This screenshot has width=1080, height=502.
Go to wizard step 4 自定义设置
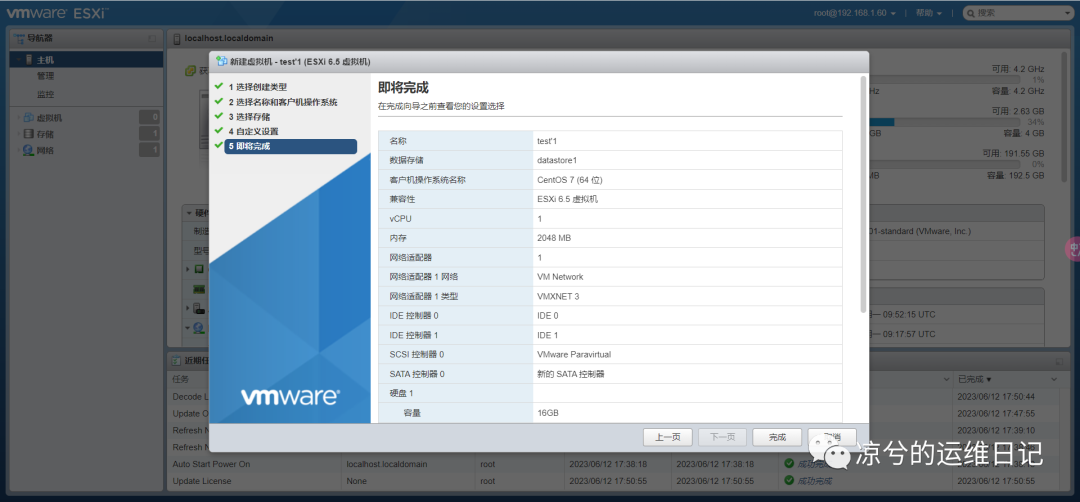tap(253, 131)
